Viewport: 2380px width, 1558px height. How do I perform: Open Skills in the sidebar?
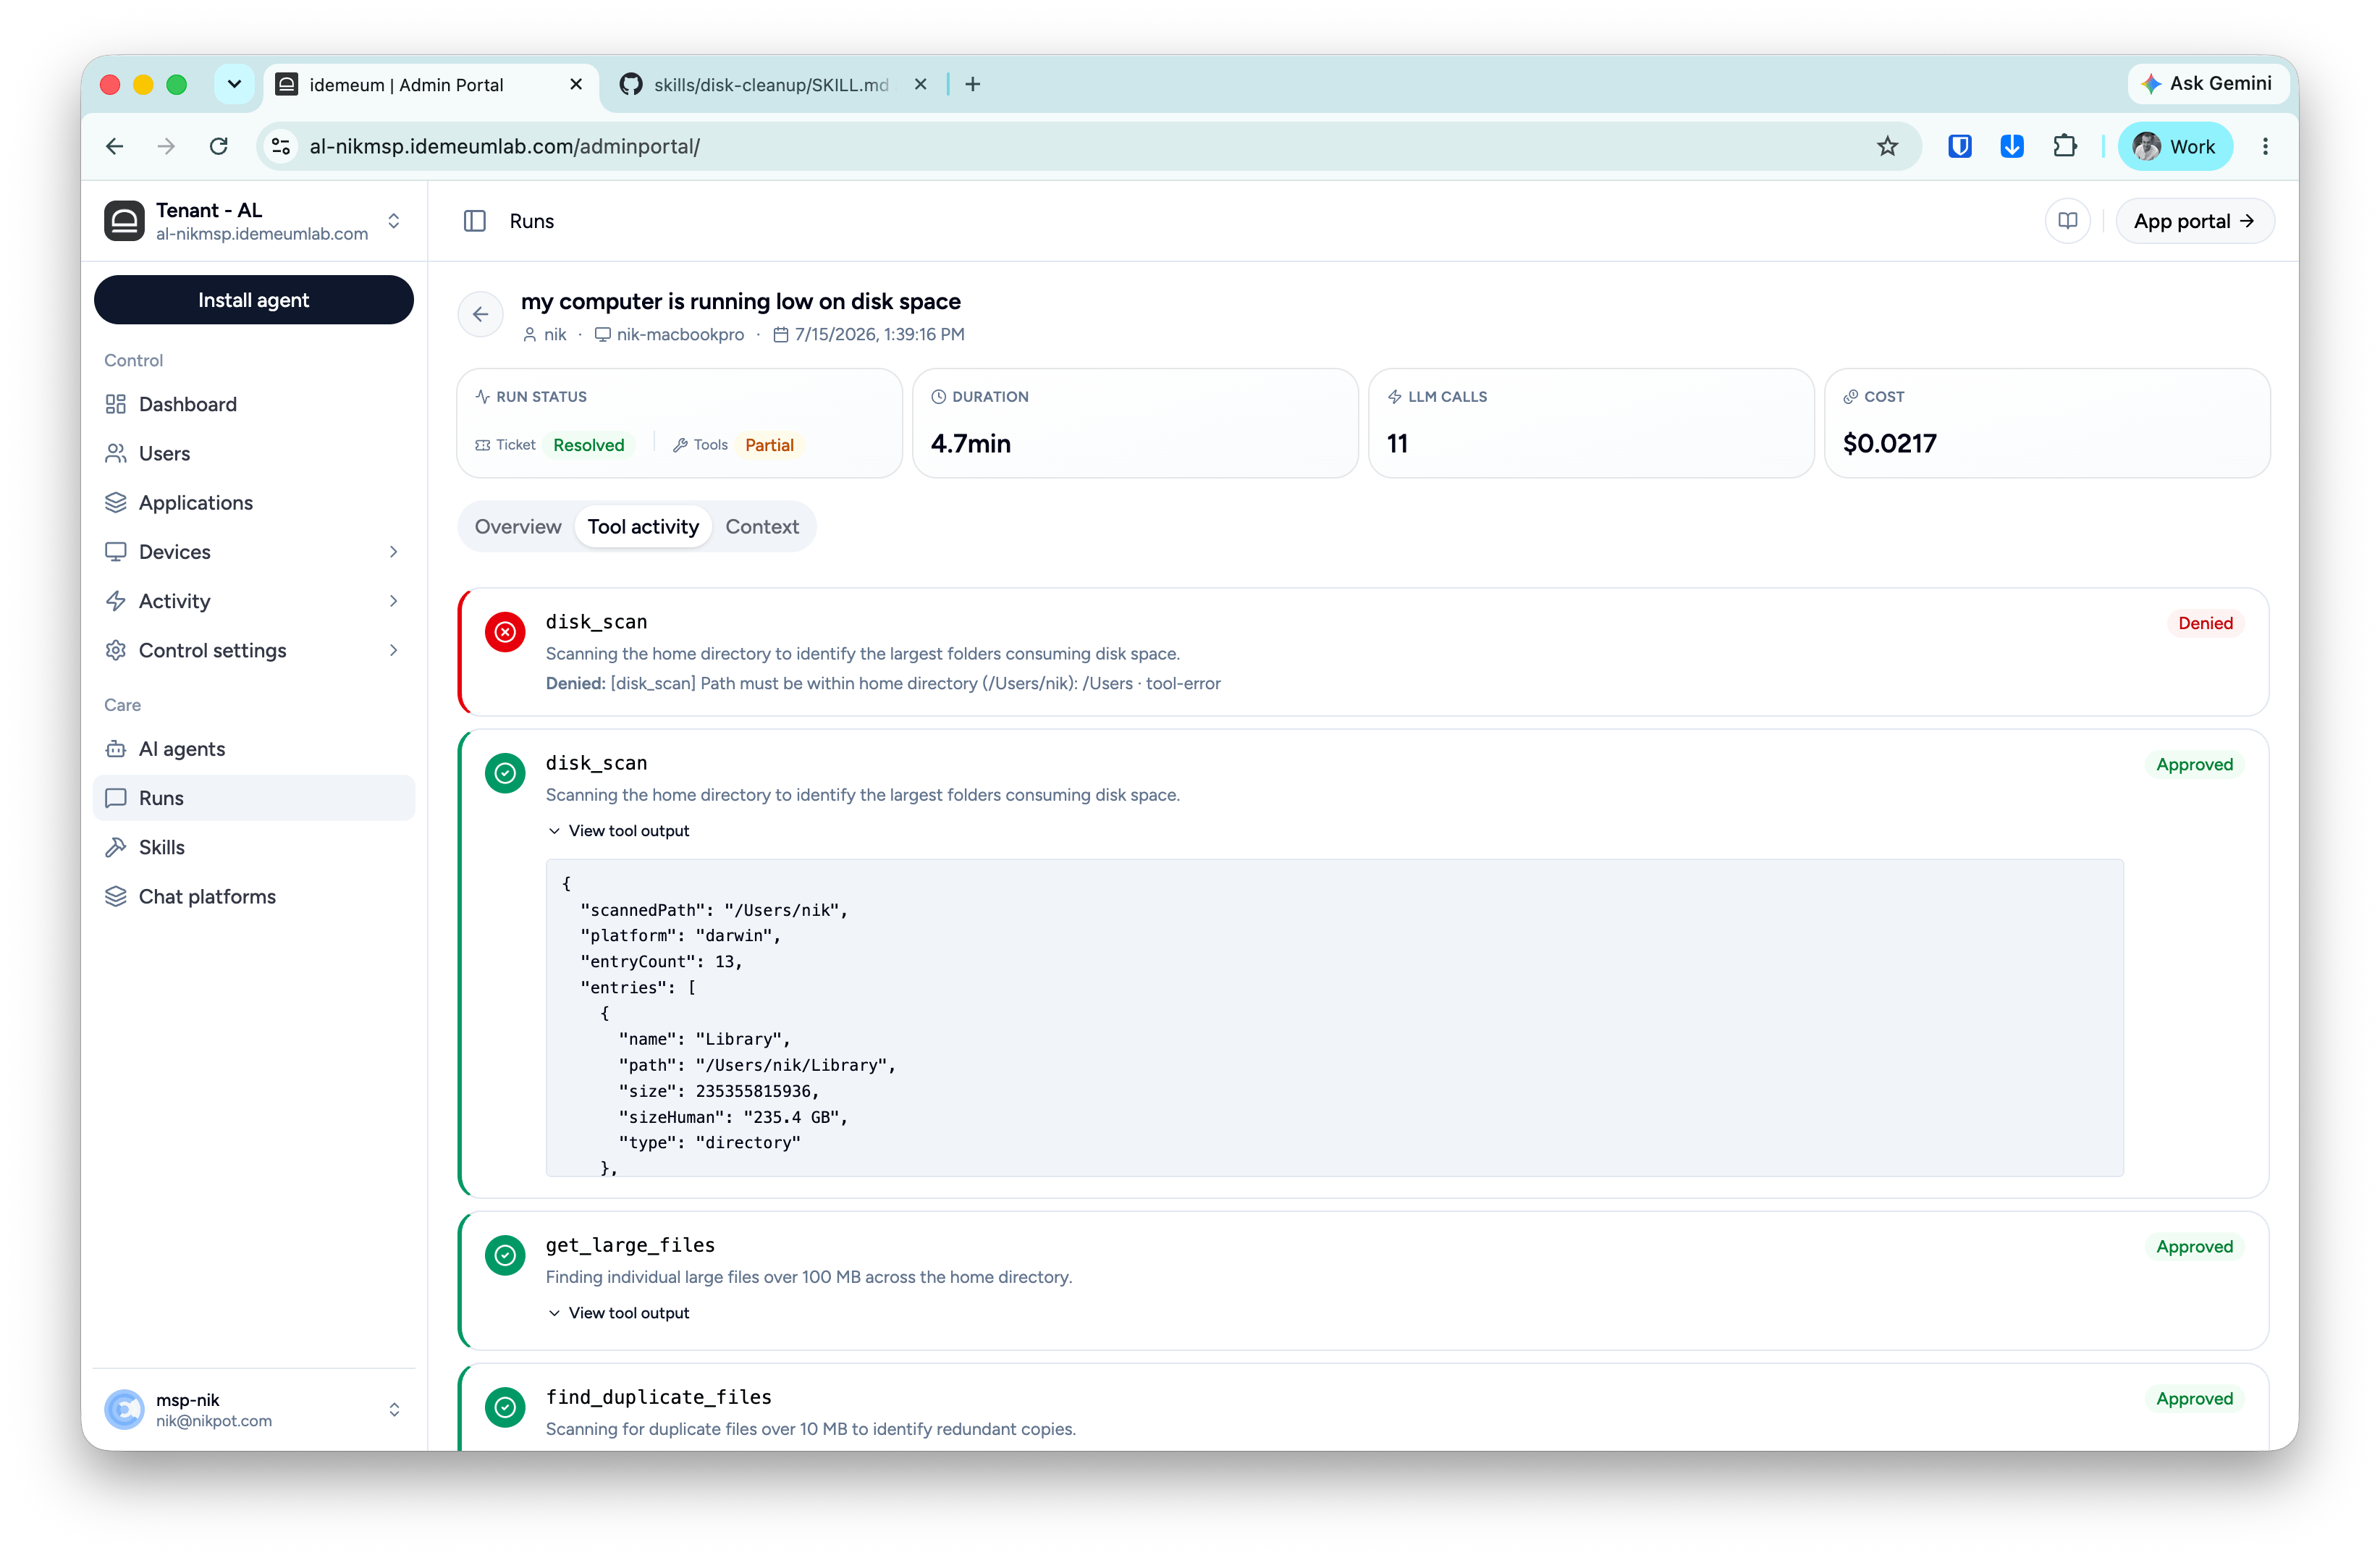(254, 847)
